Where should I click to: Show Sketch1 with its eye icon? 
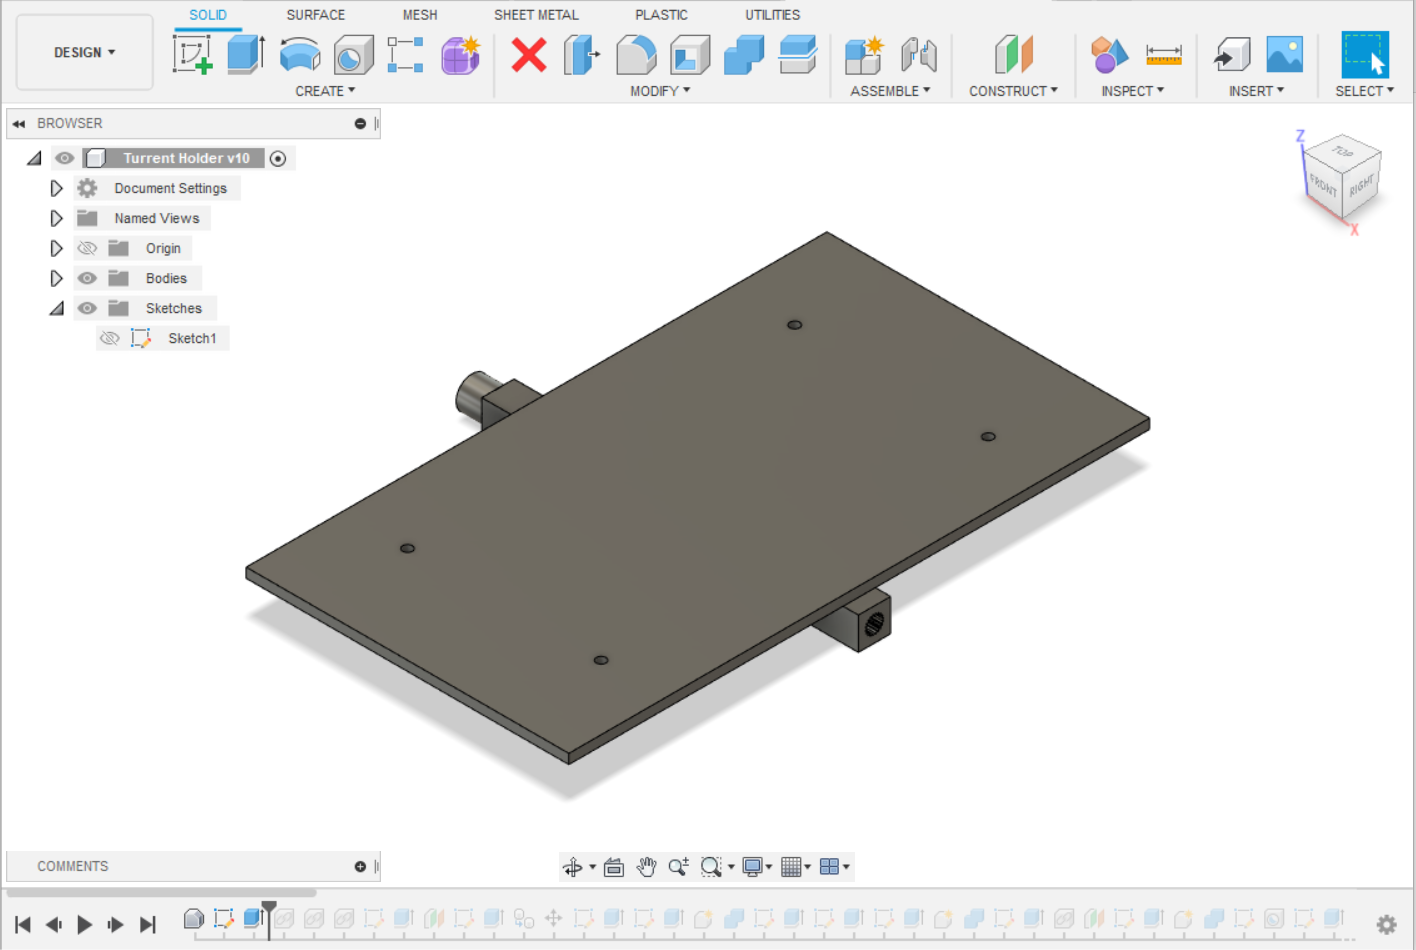coord(110,338)
